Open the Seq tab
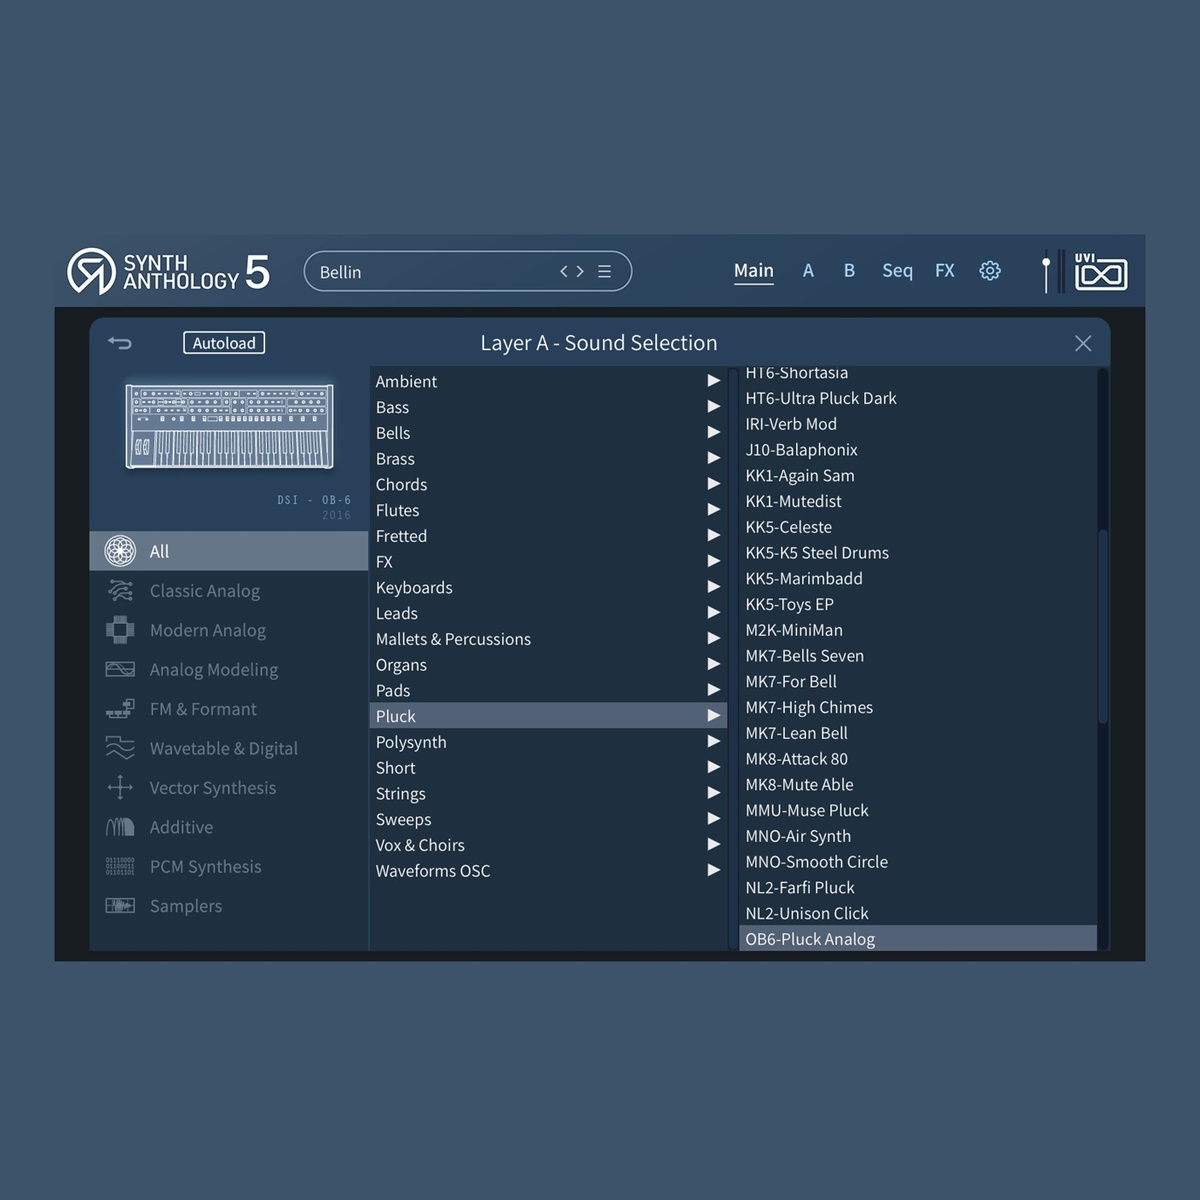The image size is (1200, 1200). tap(897, 271)
